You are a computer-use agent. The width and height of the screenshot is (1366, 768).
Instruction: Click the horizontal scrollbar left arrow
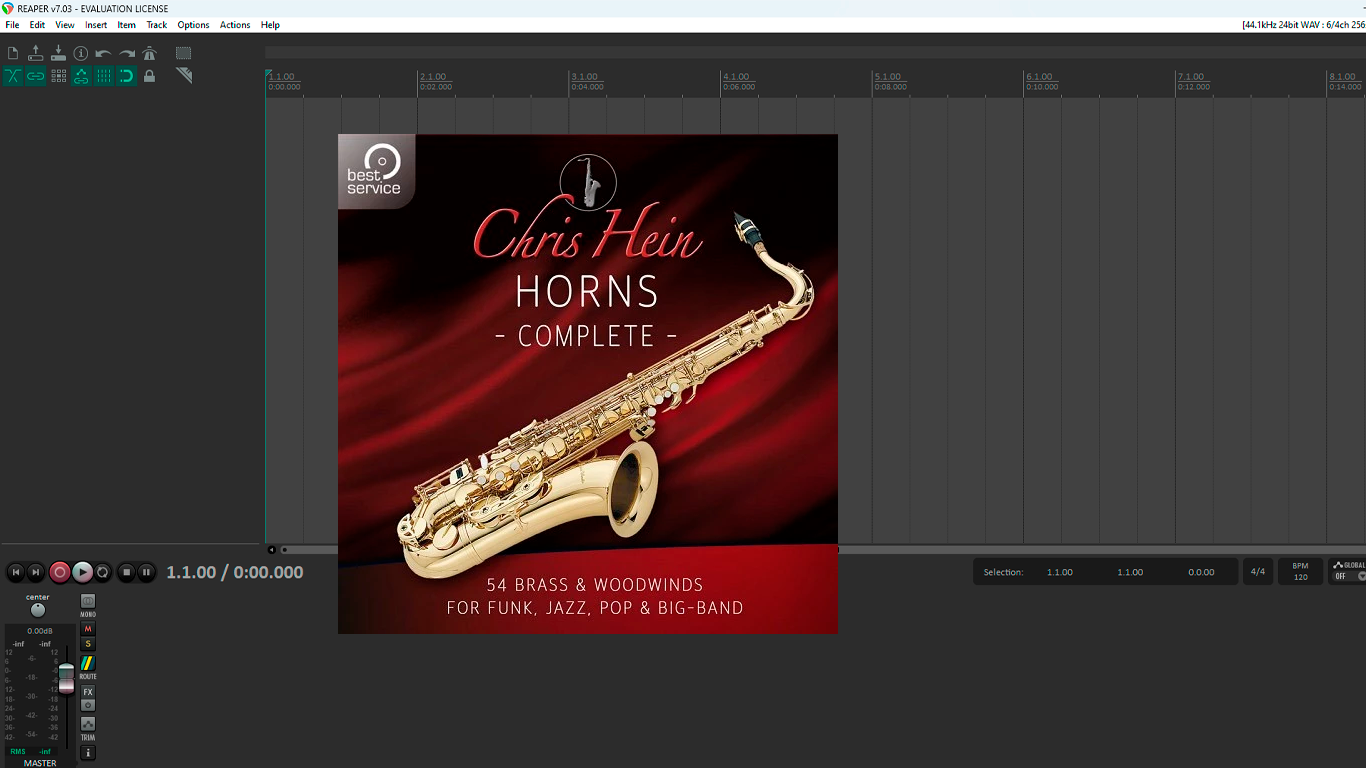click(x=271, y=549)
